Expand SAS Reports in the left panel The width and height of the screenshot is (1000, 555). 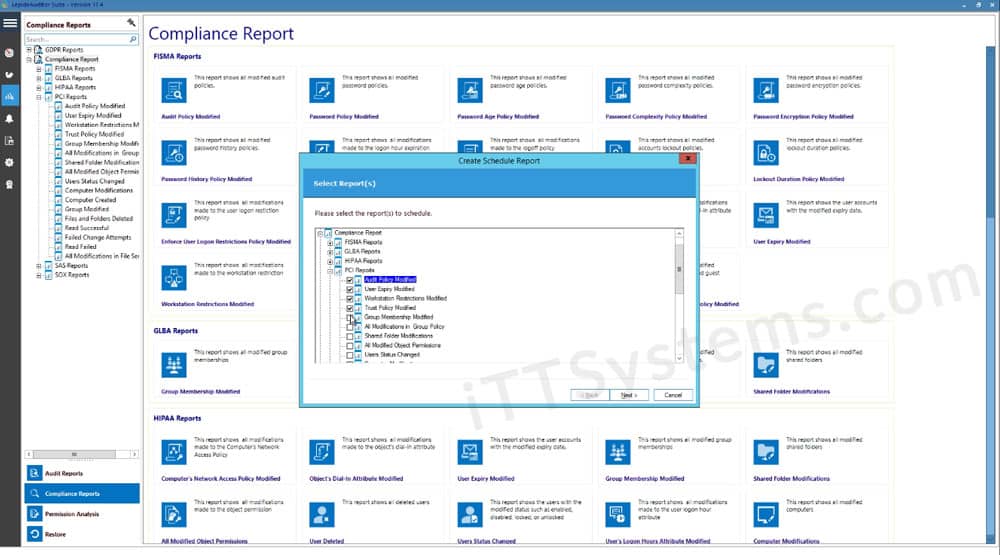[39, 266]
